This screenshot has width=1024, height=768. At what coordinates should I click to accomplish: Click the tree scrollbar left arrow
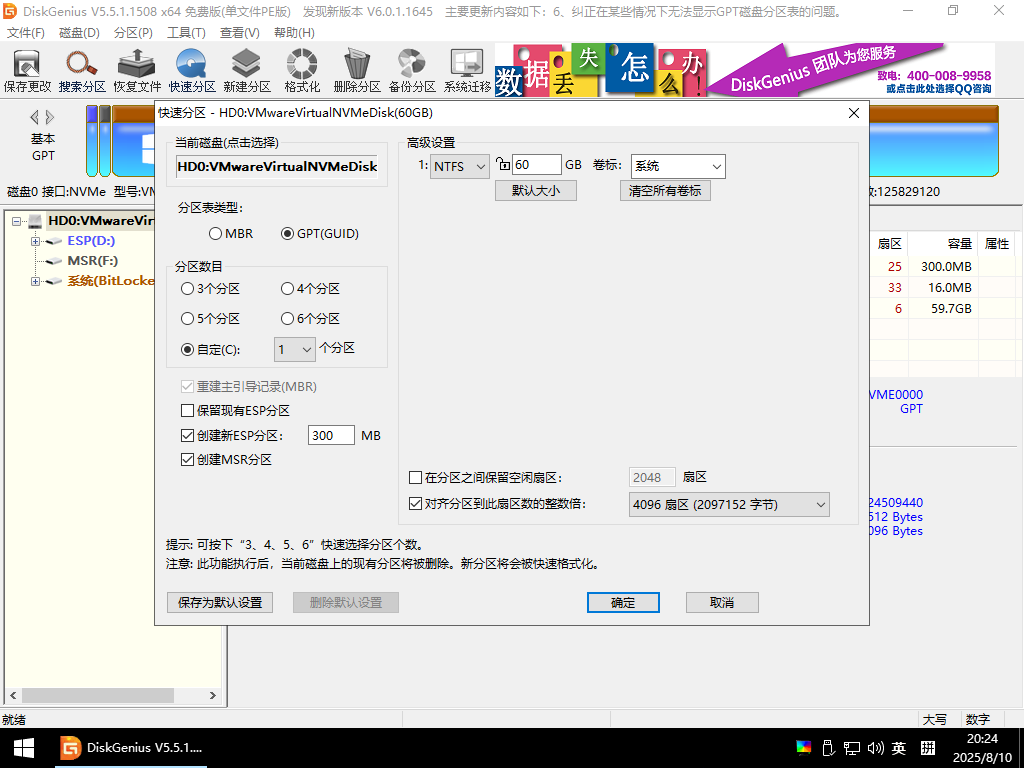point(13,696)
